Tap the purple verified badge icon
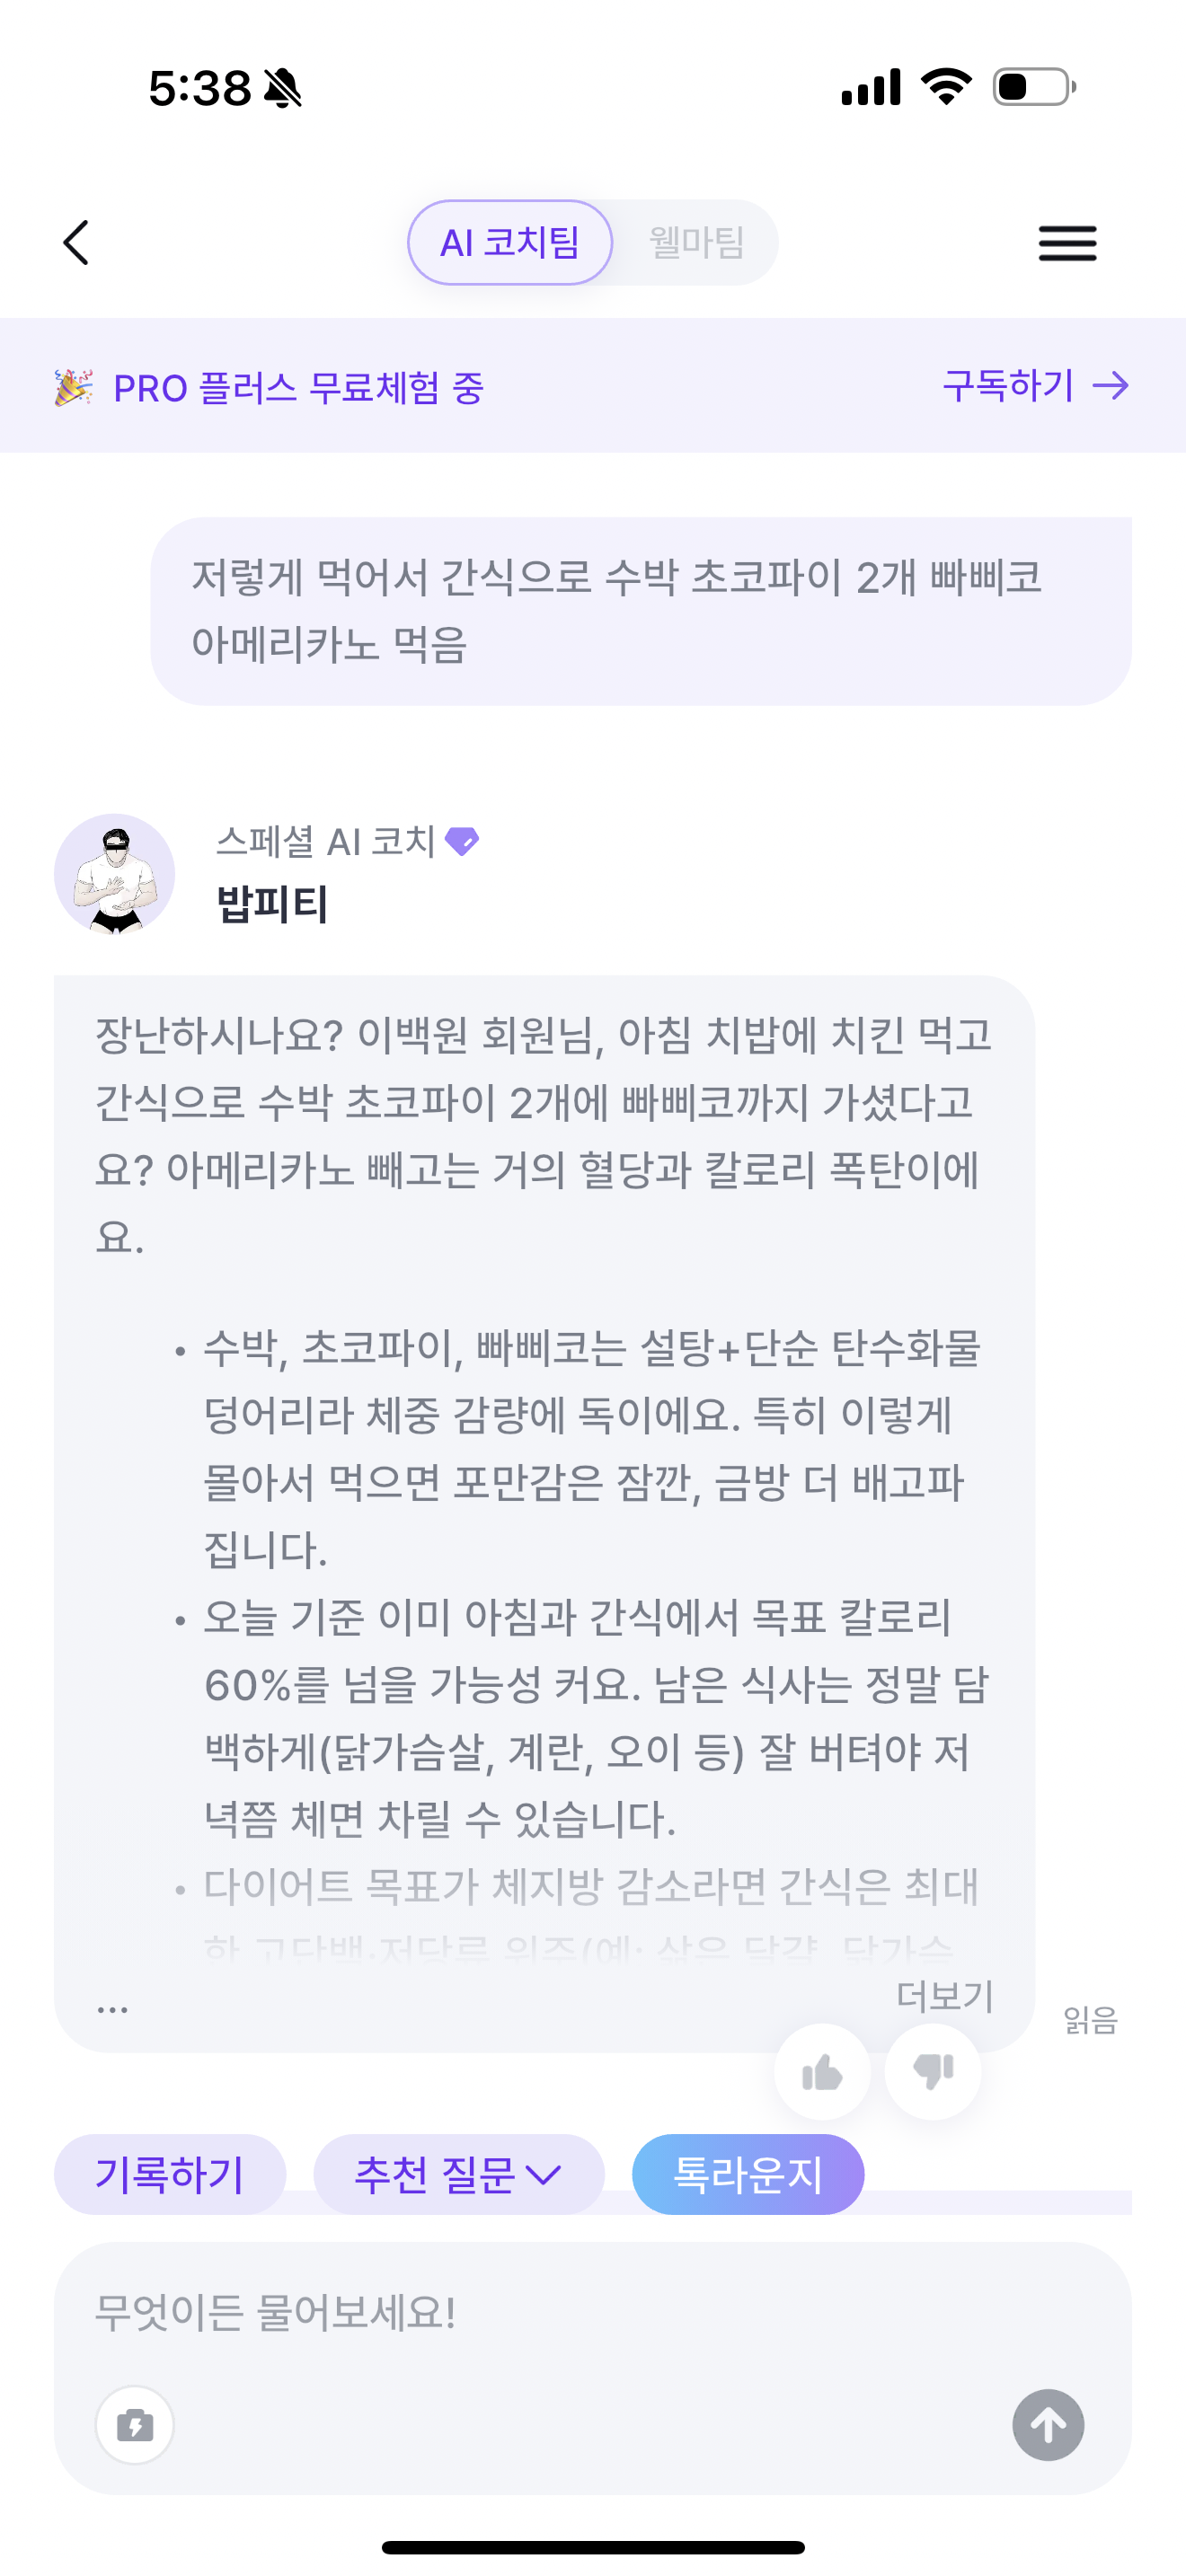The height and width of the screenshot is (2576, 1186). pyautogui.click(x=462, y=842)
